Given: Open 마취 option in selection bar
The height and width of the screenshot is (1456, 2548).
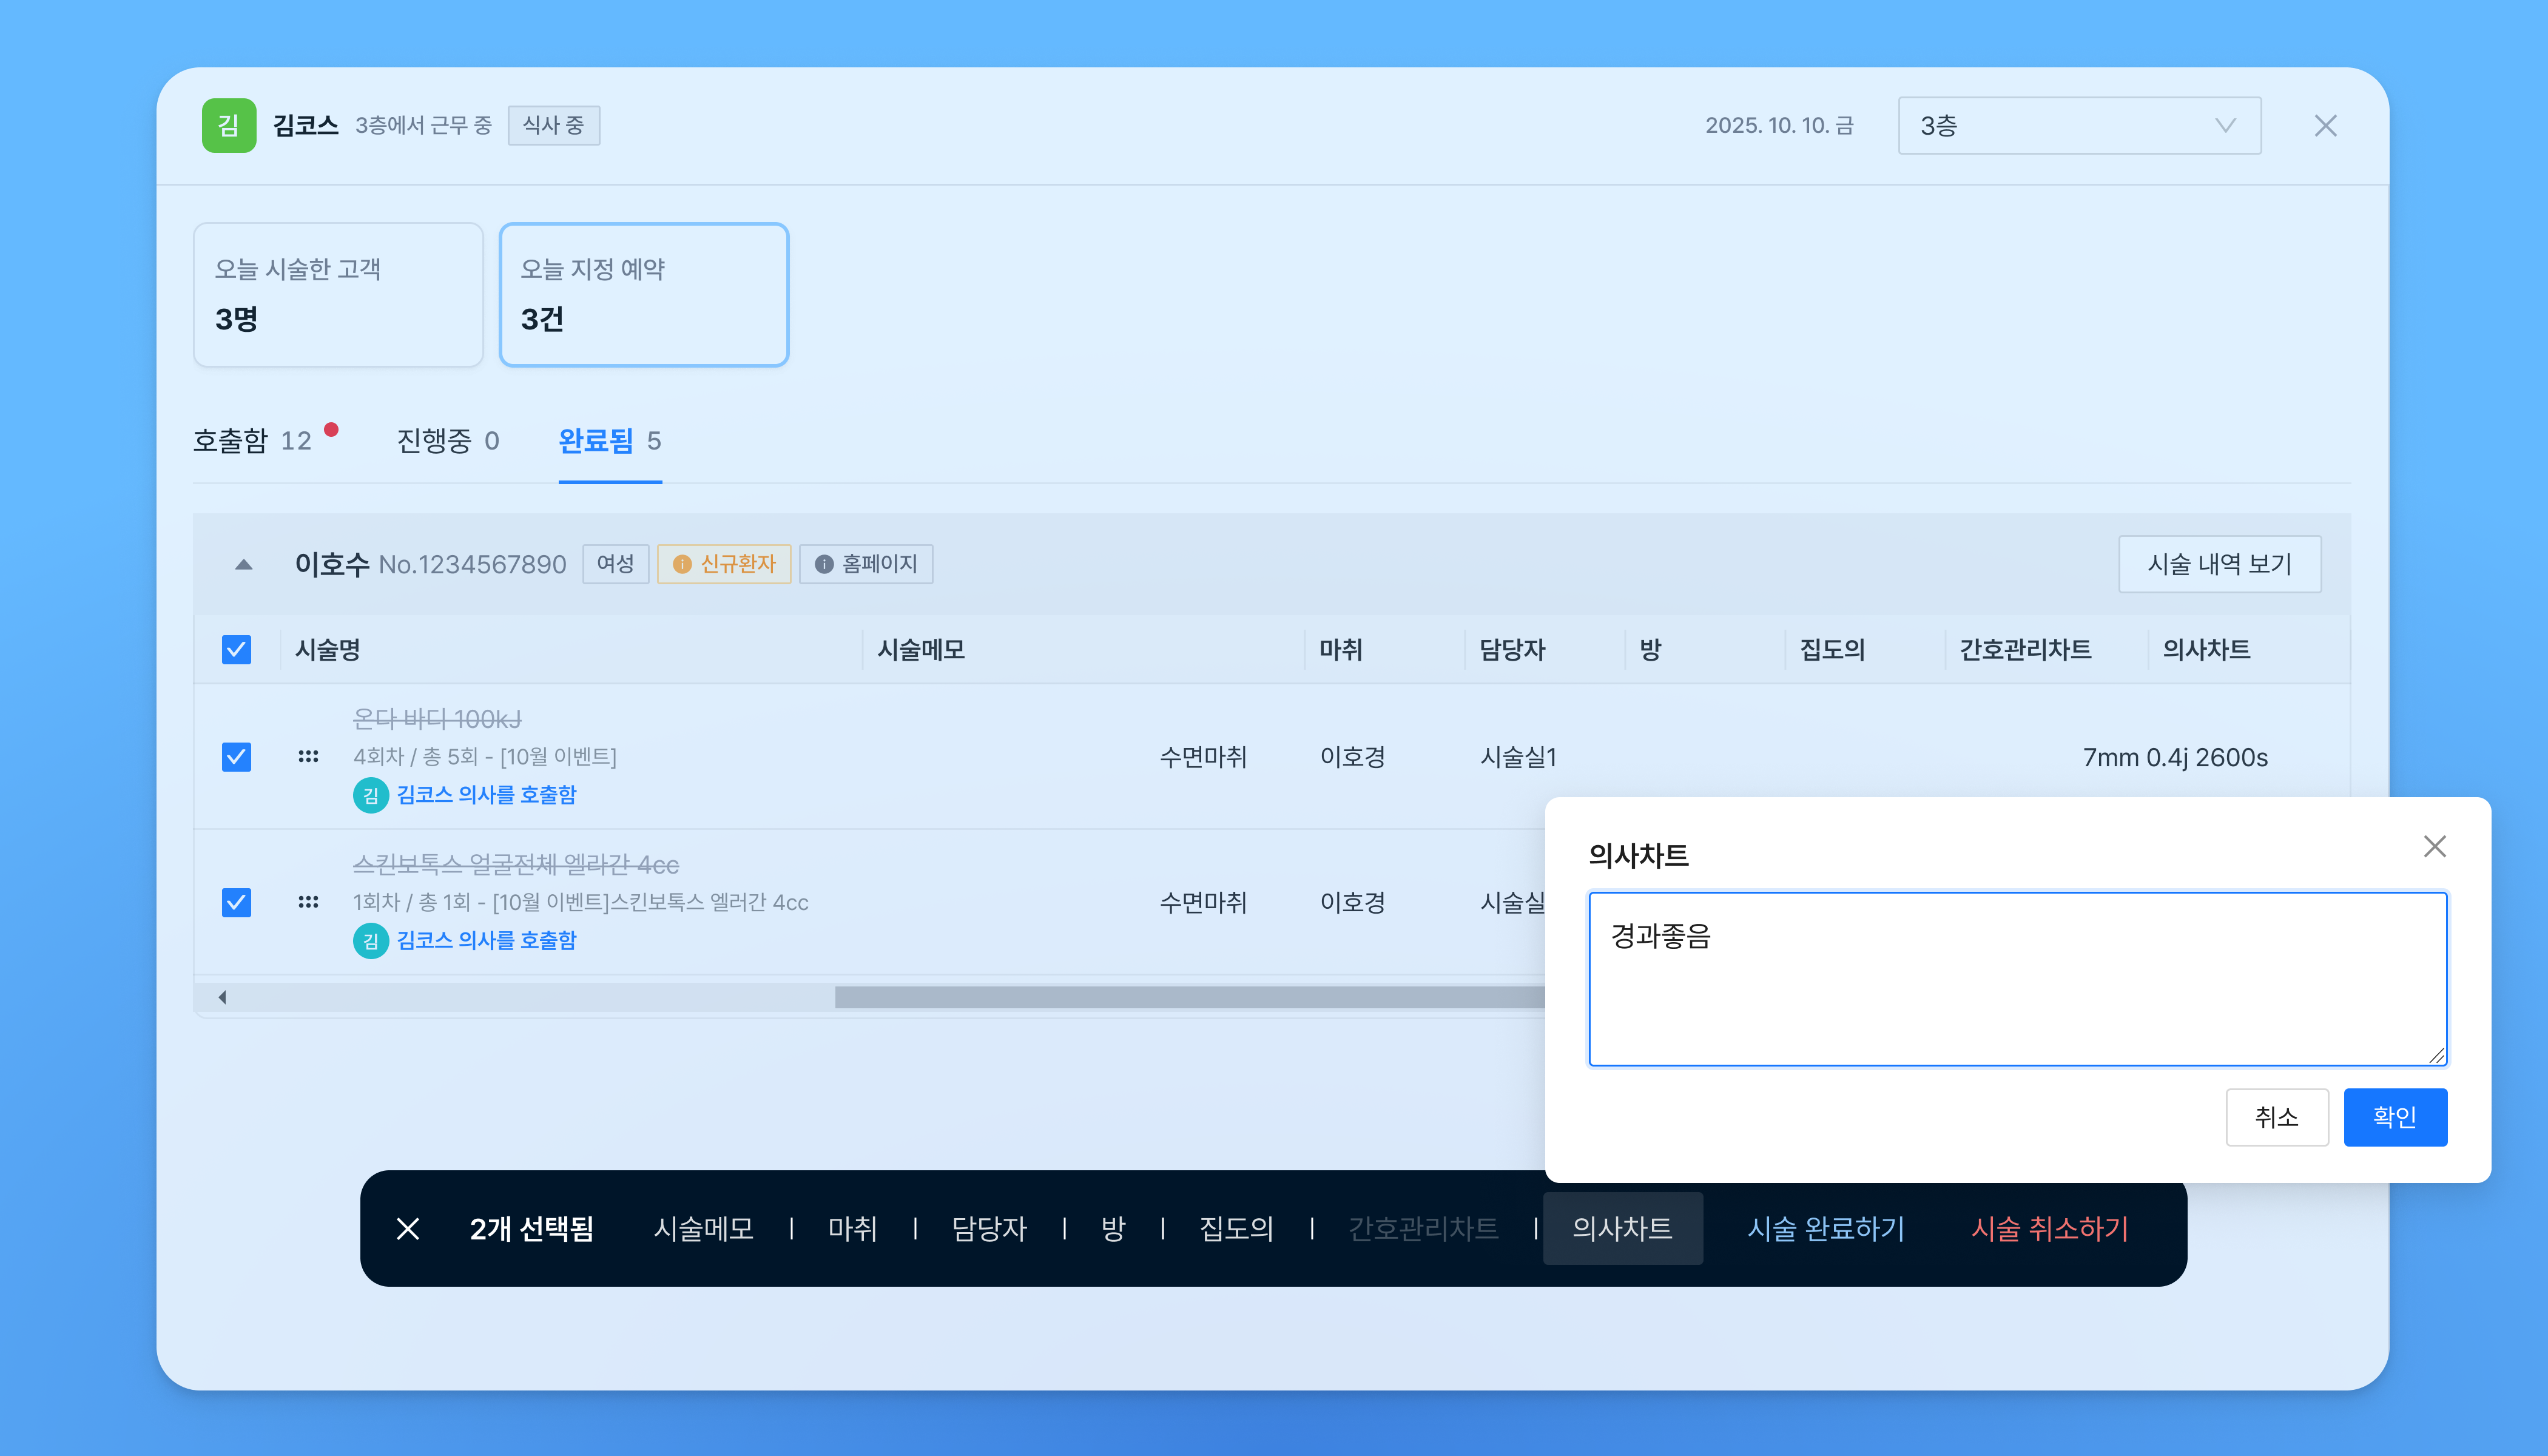Looking at the screenshot, I should coord(852,1228).
